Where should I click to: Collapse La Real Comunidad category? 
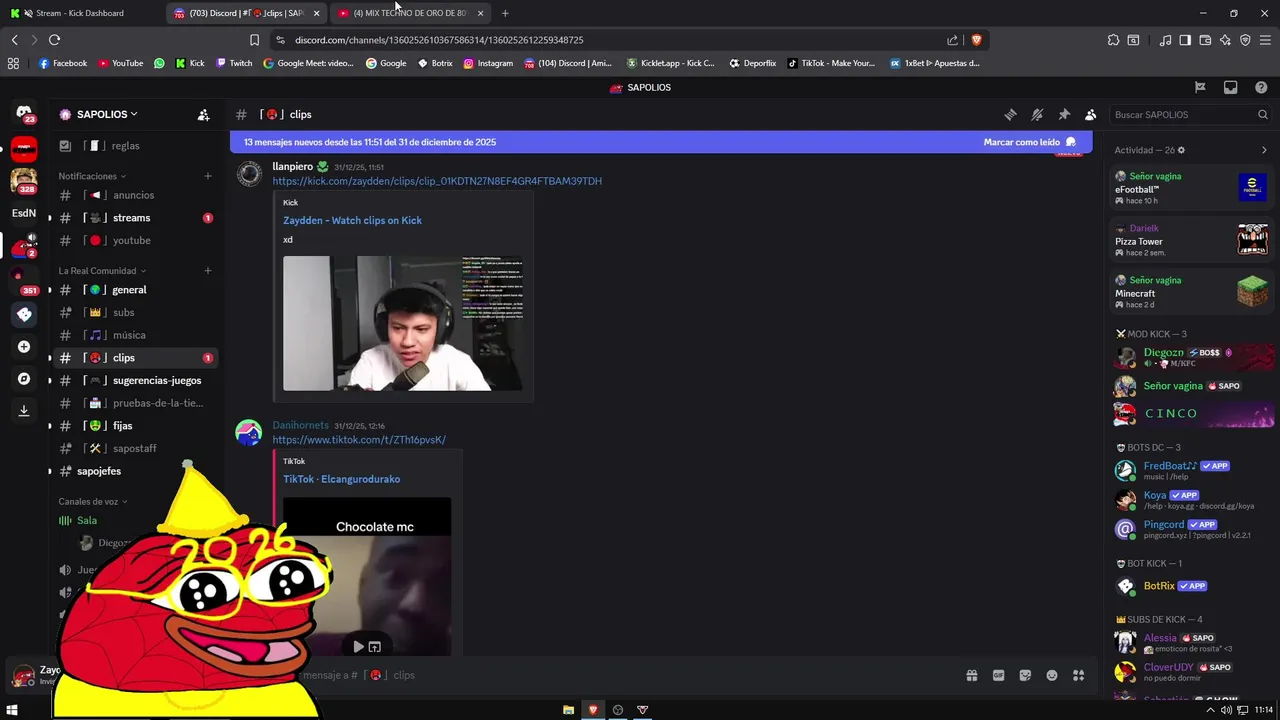pos(102,271)
